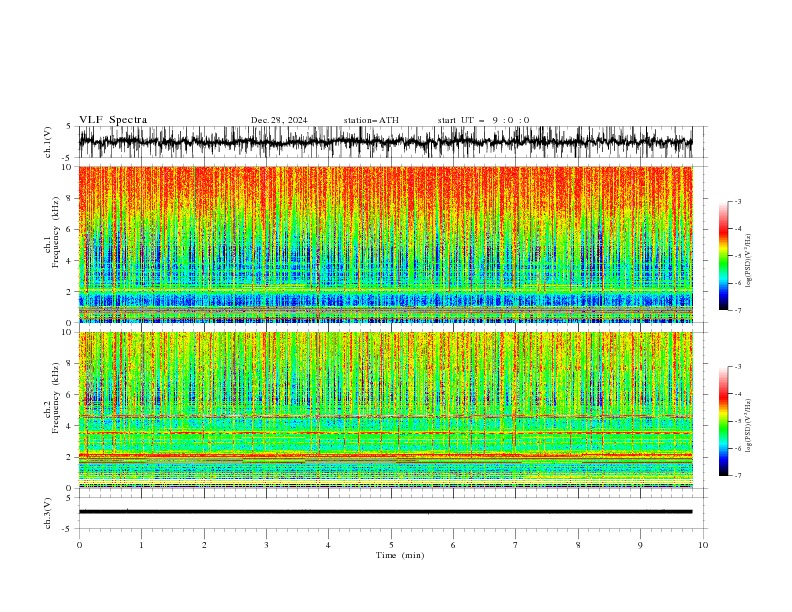This screenshot has height=612, width=792.
Task: Click the "ch.1 Frequency (kHz)" axis label
Action: pos(53,233)
